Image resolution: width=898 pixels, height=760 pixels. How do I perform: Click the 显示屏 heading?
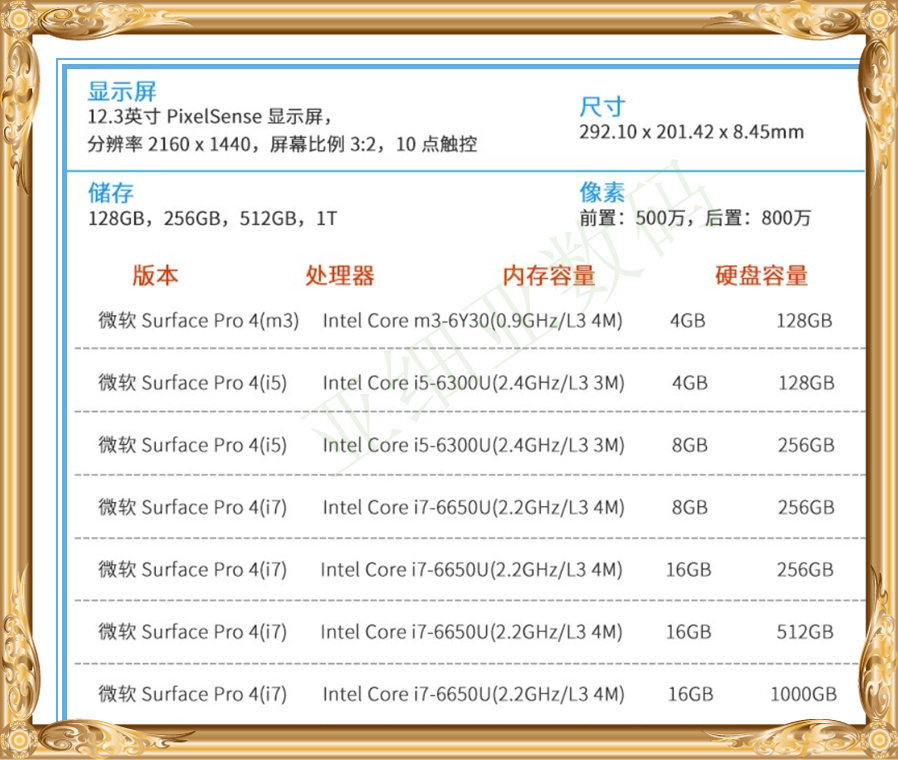click(122, 91)
